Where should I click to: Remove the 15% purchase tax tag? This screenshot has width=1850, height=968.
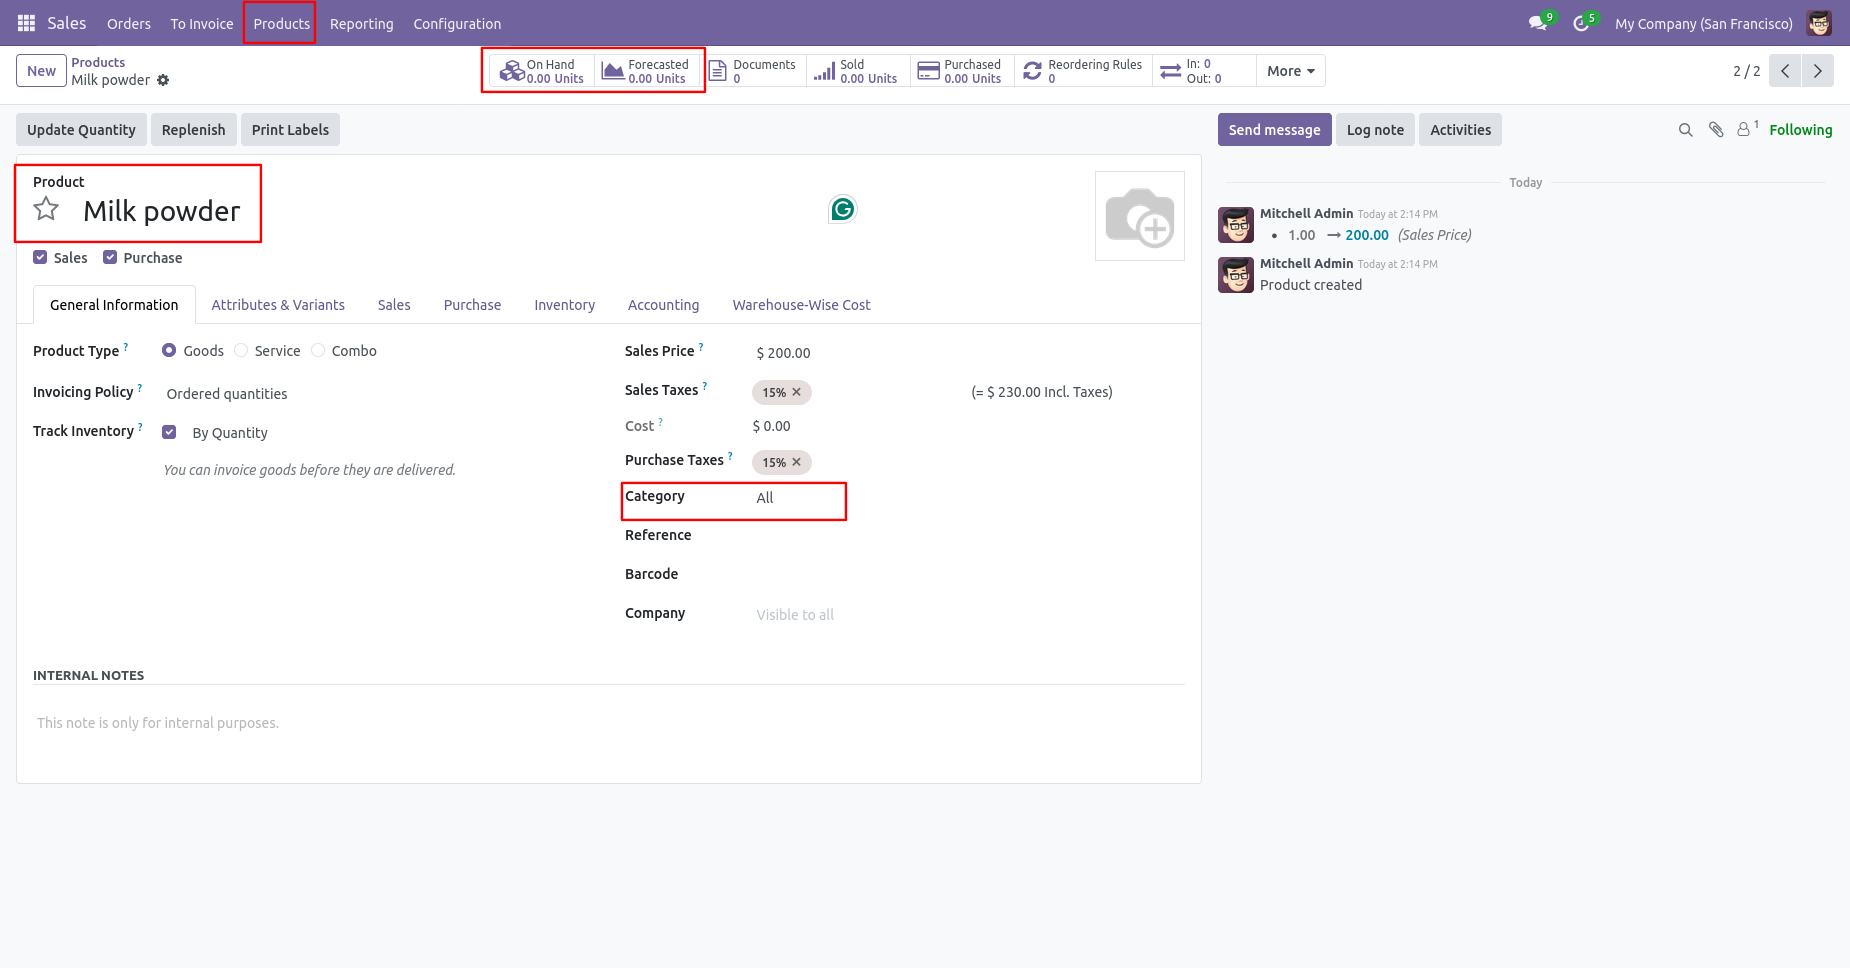click(x=797, y=462)
